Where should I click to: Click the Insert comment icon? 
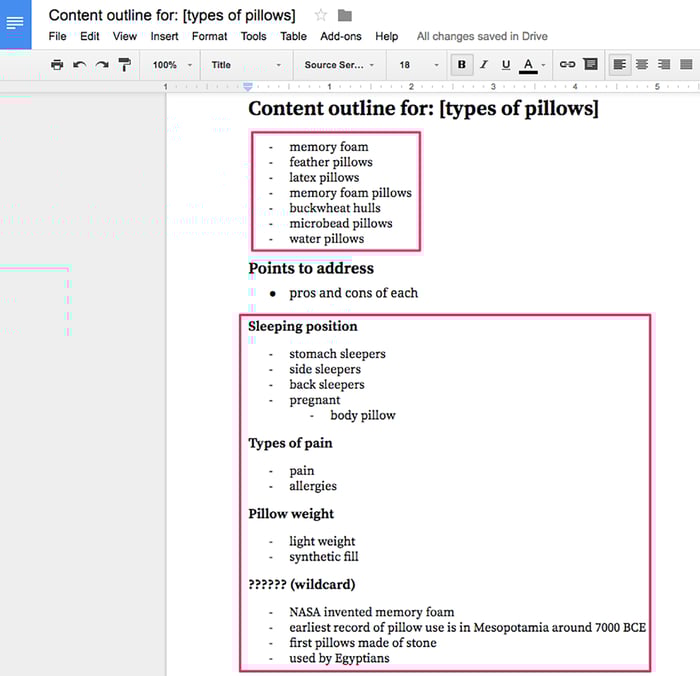590,65
